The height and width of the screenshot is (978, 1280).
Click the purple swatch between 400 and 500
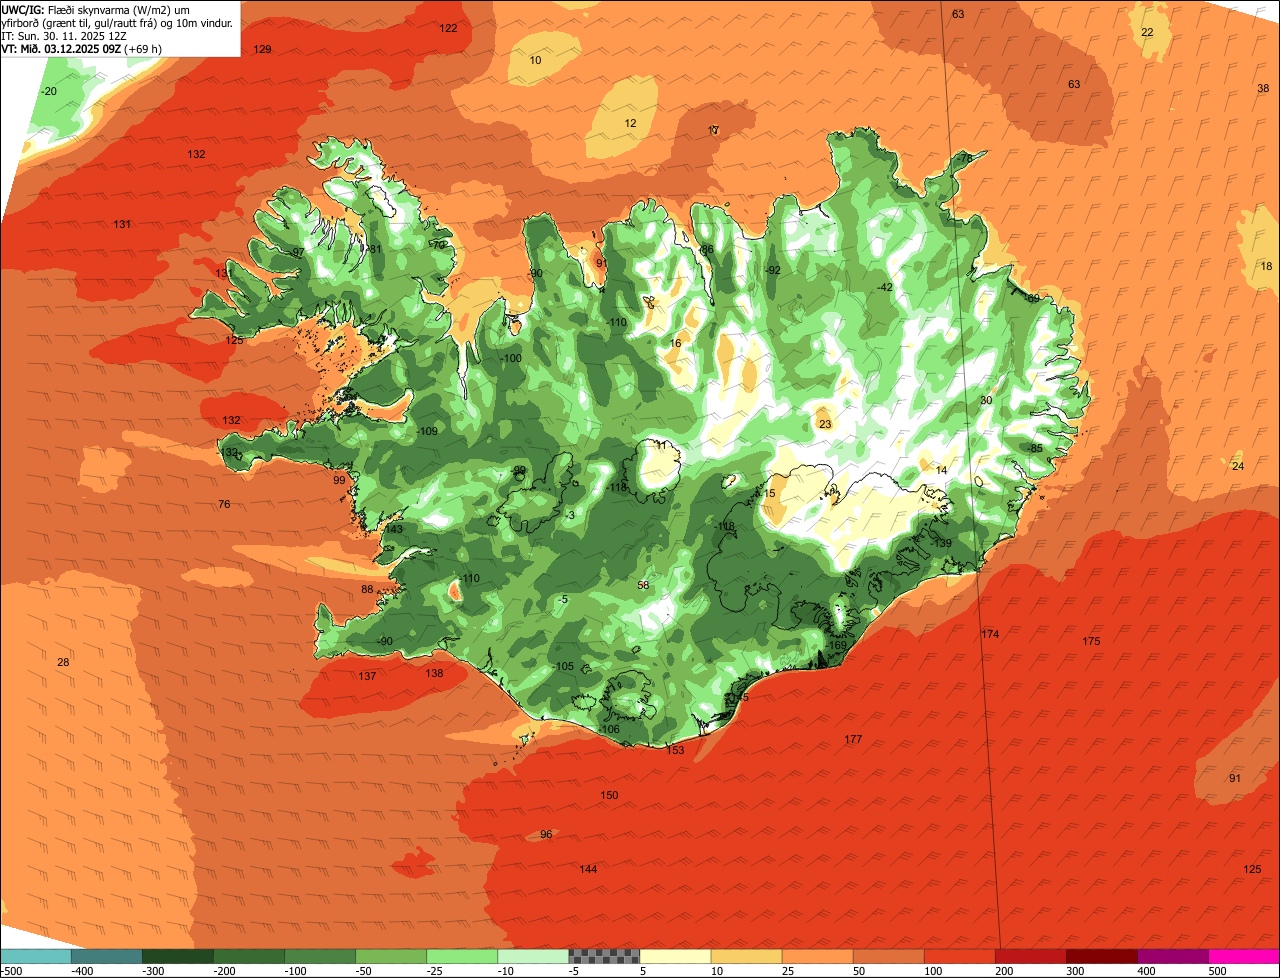pos(1173,956)
